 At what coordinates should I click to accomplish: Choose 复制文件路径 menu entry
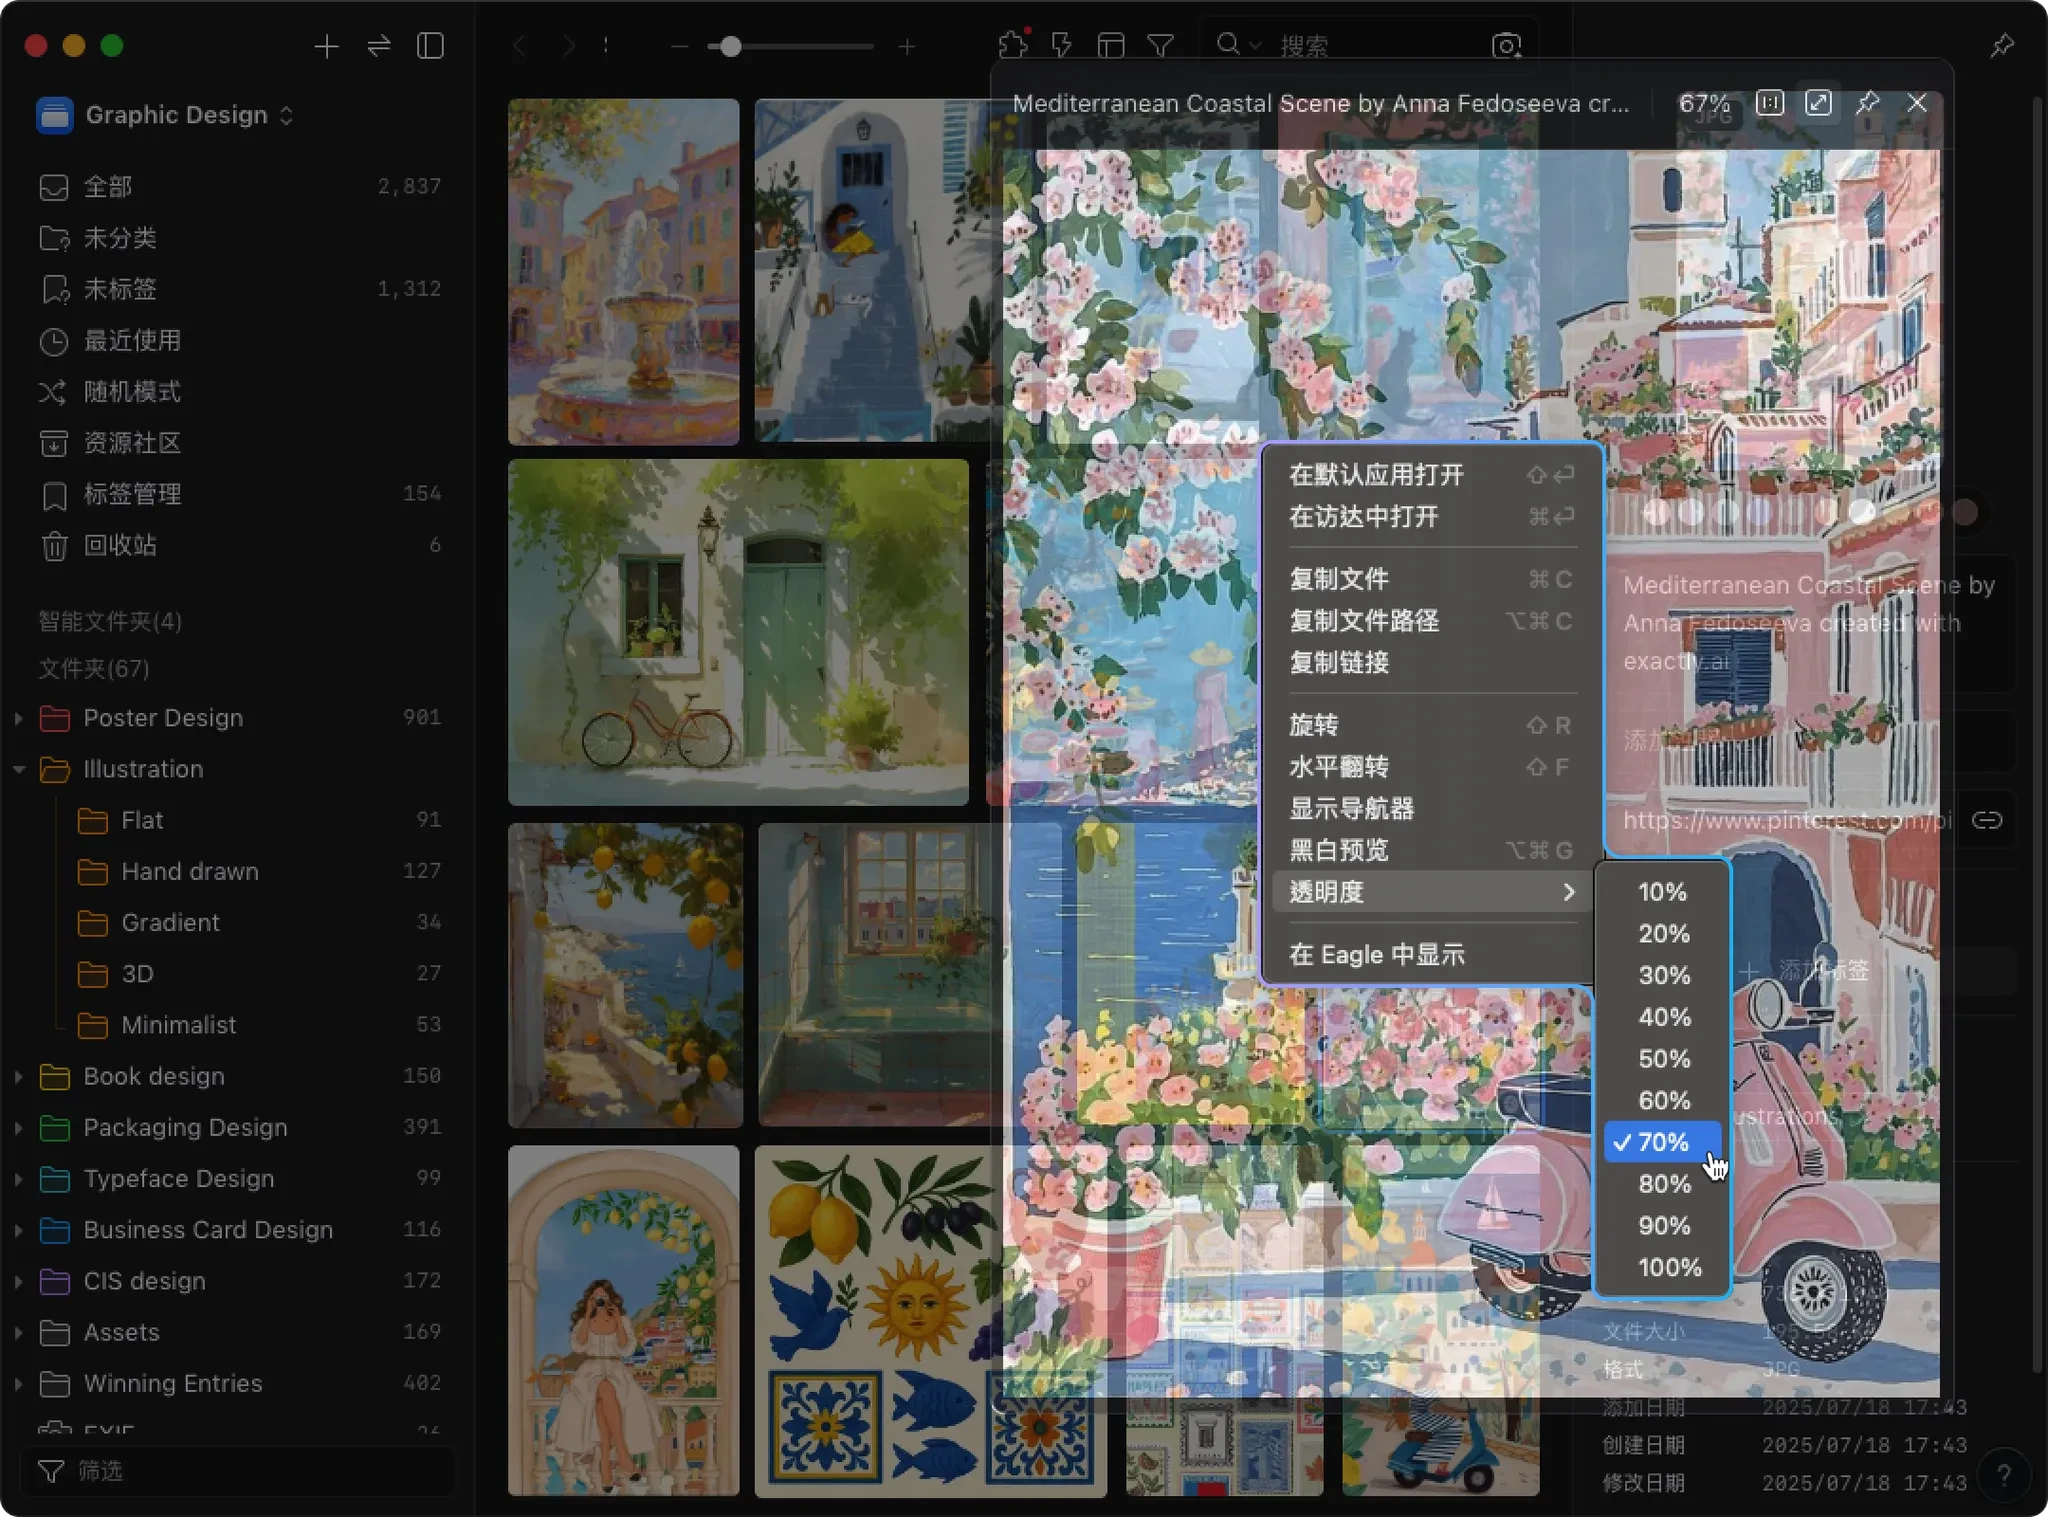pos(1432,621)
